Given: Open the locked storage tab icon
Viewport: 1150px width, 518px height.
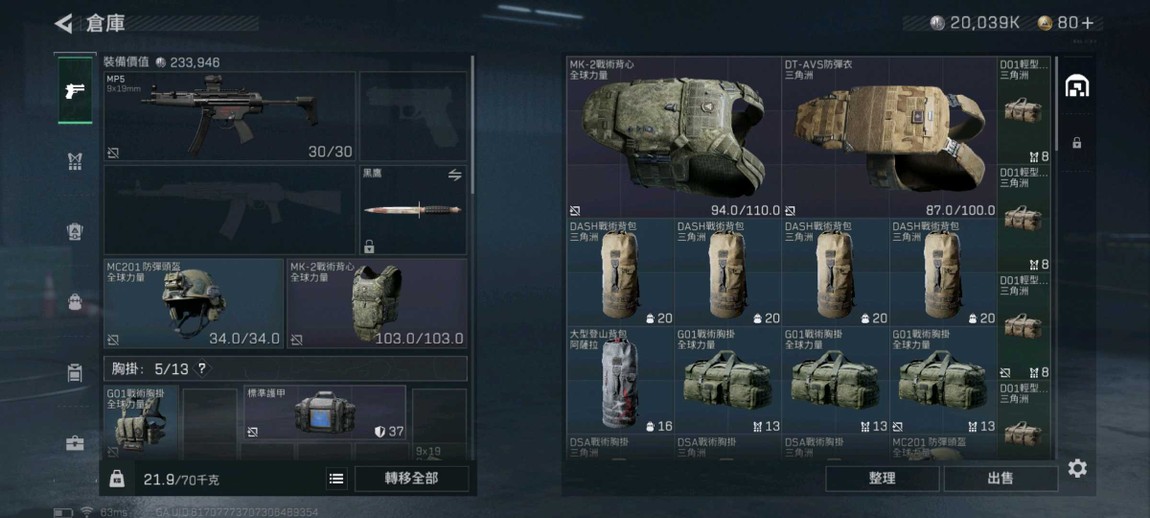Looking at the screenshot, I should click(x=1076, y=143).
